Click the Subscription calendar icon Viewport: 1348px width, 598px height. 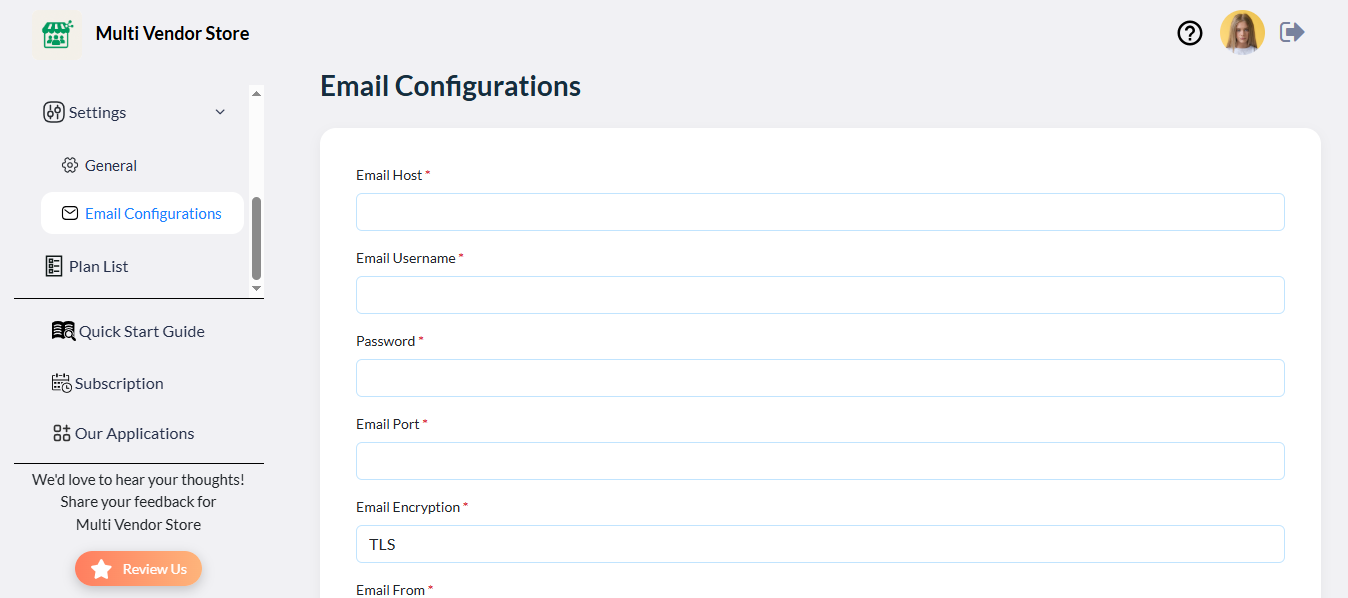(x=61, y=383)
